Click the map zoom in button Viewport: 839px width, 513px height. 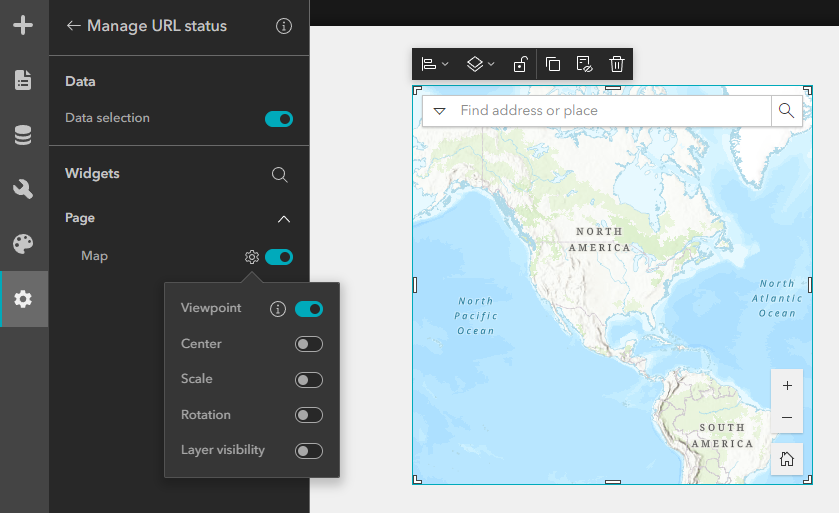787,385
